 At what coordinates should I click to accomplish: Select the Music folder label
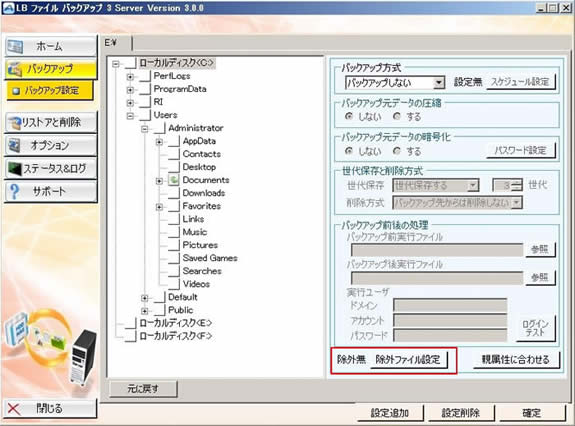pos(195,232)
